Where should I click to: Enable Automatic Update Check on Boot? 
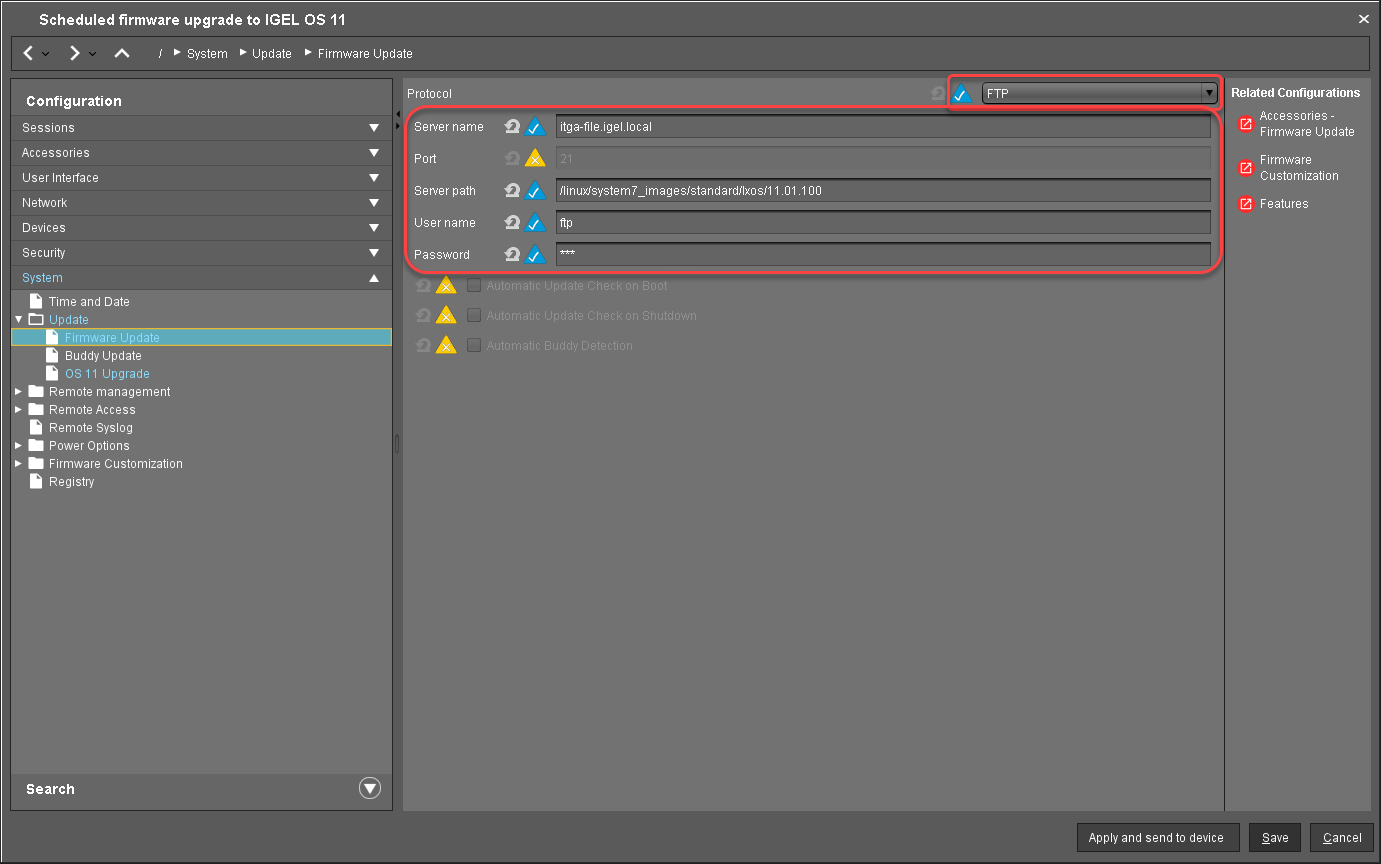pyautogui.click(x=474, y=286)
